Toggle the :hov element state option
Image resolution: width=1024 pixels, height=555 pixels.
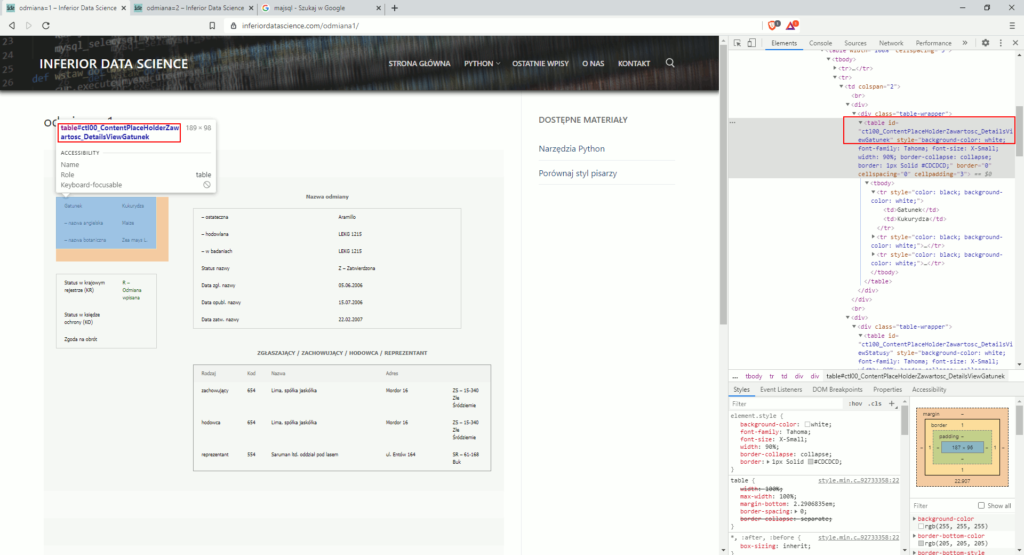click(855, 404)
